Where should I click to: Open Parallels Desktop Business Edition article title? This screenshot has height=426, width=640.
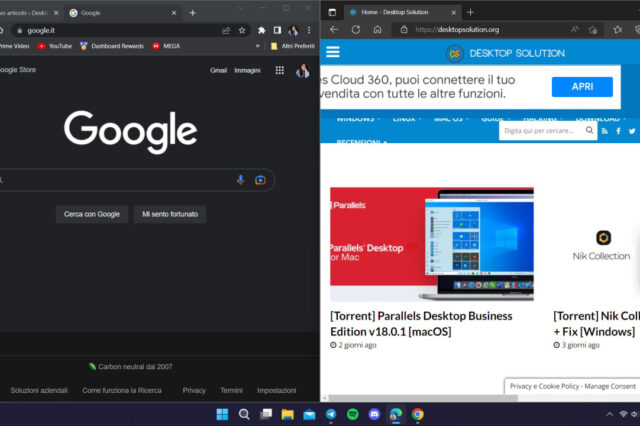[x=421, y=324]
